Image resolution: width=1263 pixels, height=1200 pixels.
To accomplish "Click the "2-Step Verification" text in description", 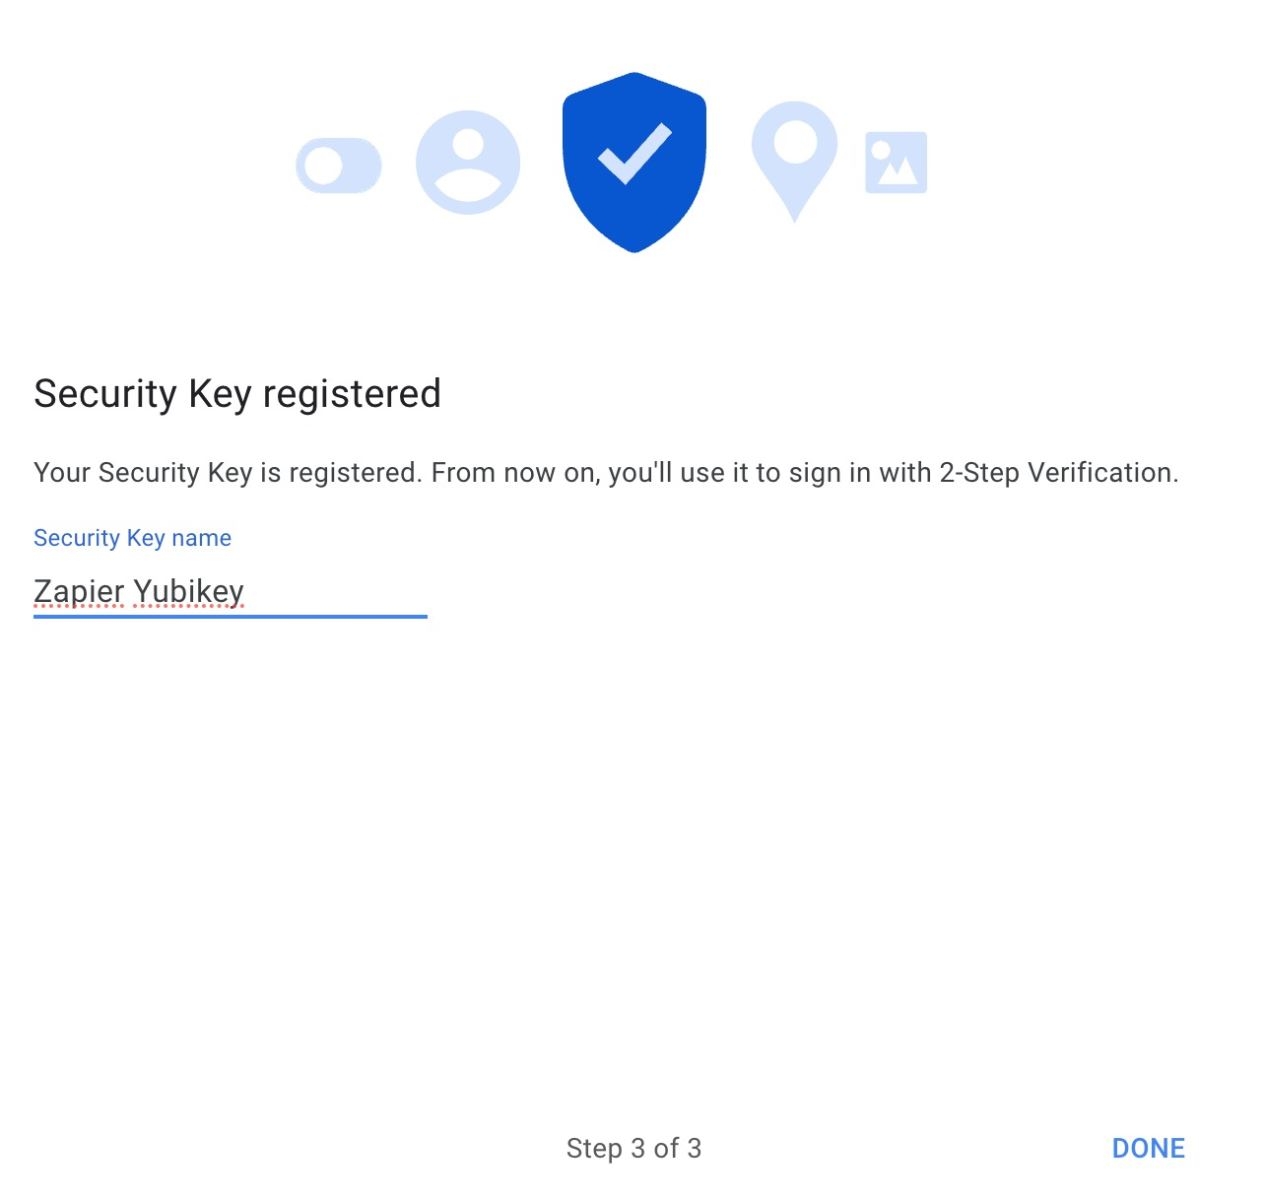I will pyautogui.click(x=1058, y=472).
